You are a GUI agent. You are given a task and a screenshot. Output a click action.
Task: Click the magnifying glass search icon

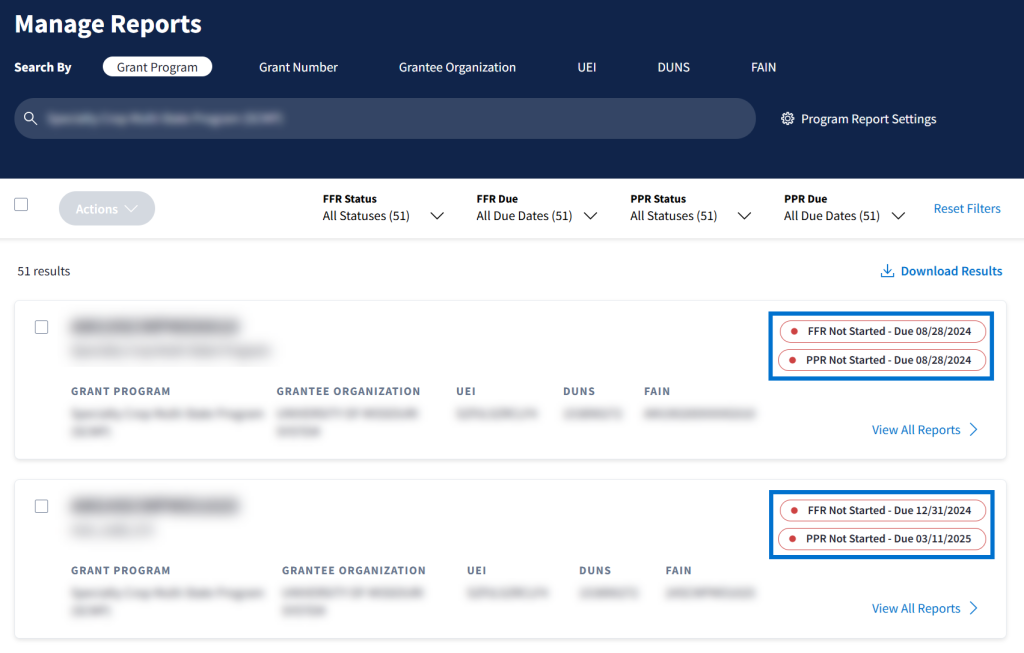coord(31,119)
